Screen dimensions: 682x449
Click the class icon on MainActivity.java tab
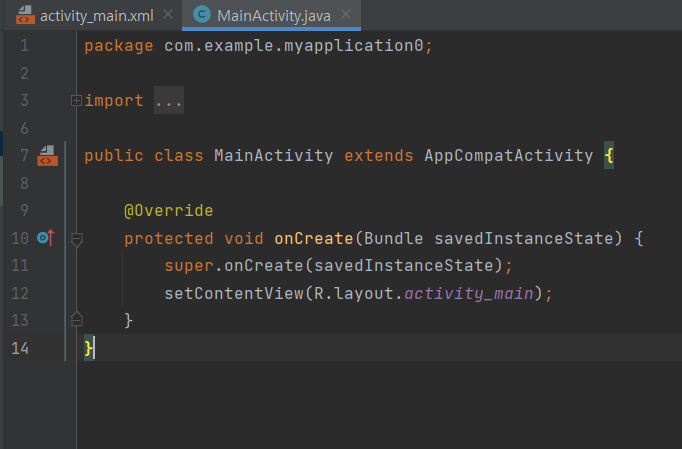(202, 14)
